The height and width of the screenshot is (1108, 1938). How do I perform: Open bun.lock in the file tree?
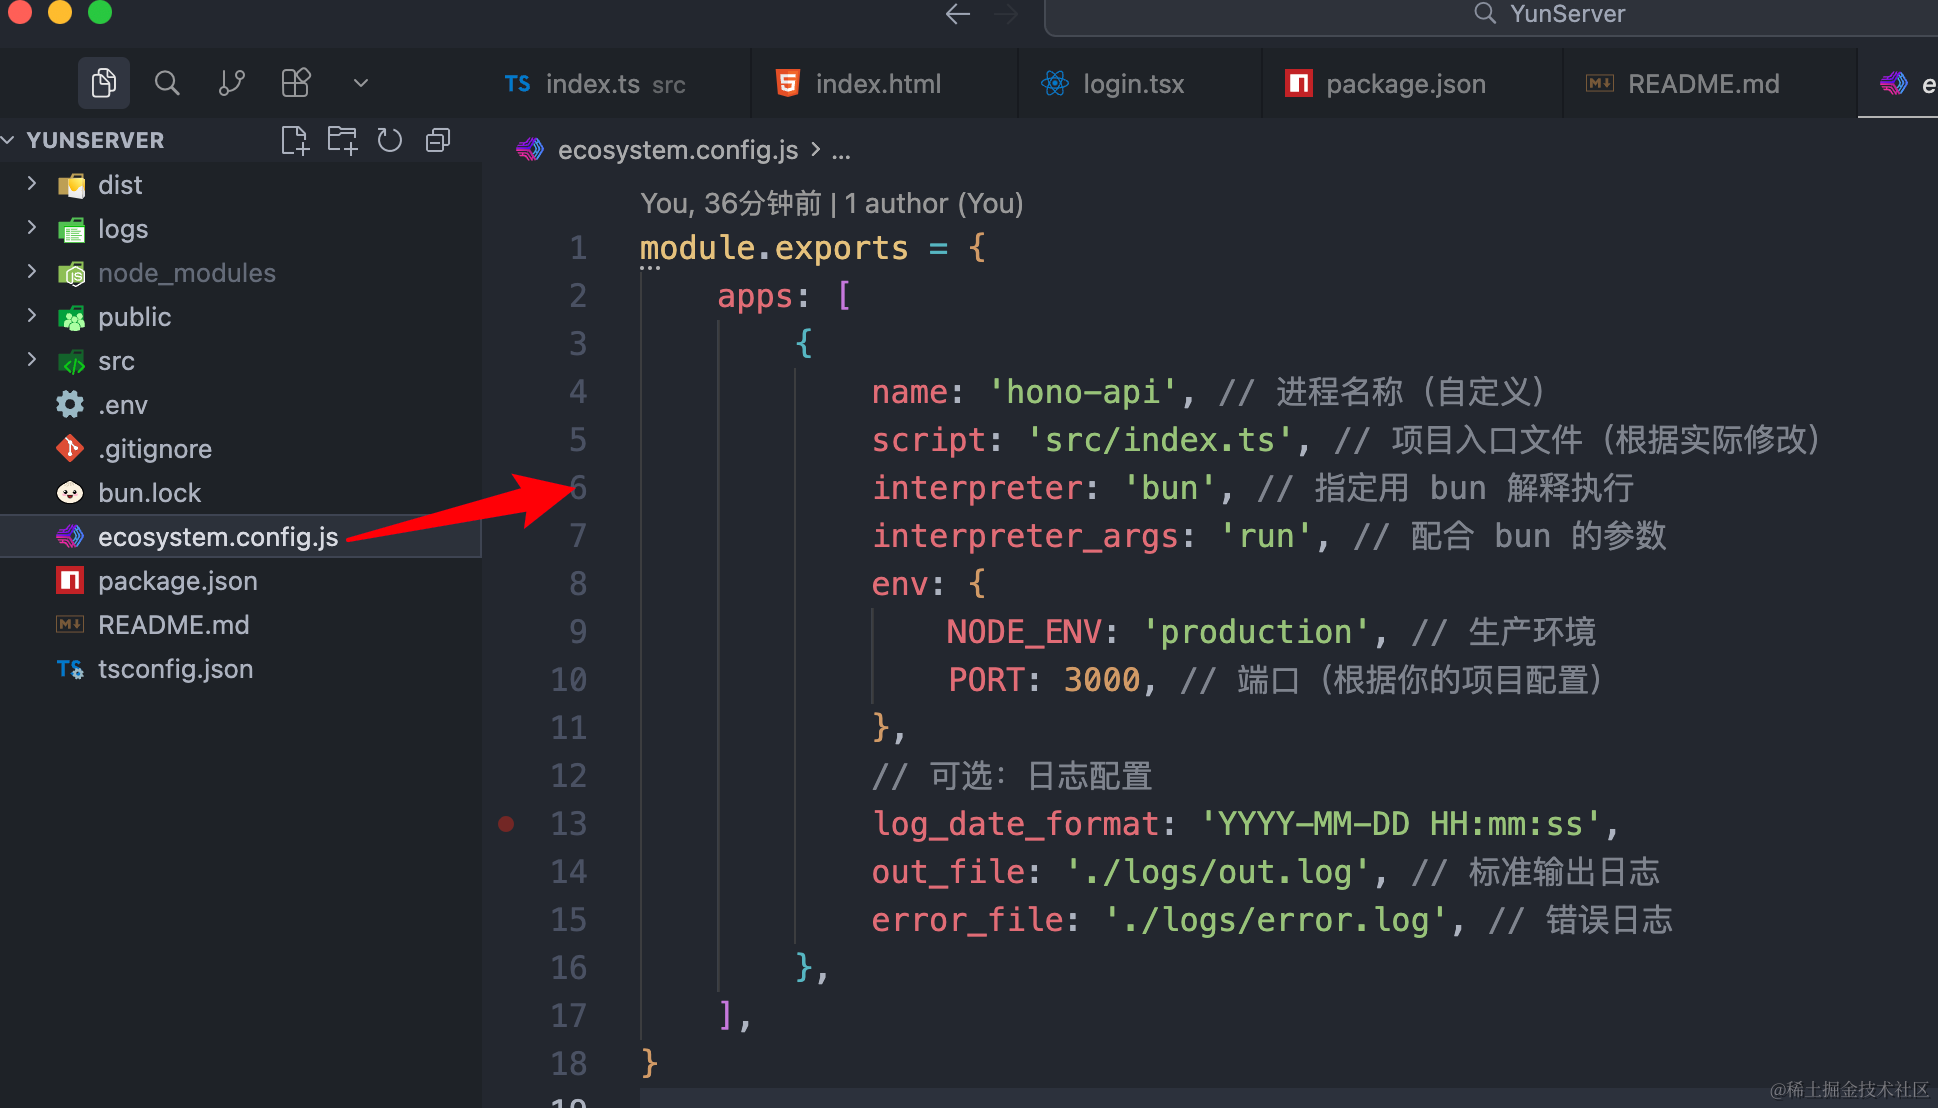pyautogui.click(x=149, y=493)
